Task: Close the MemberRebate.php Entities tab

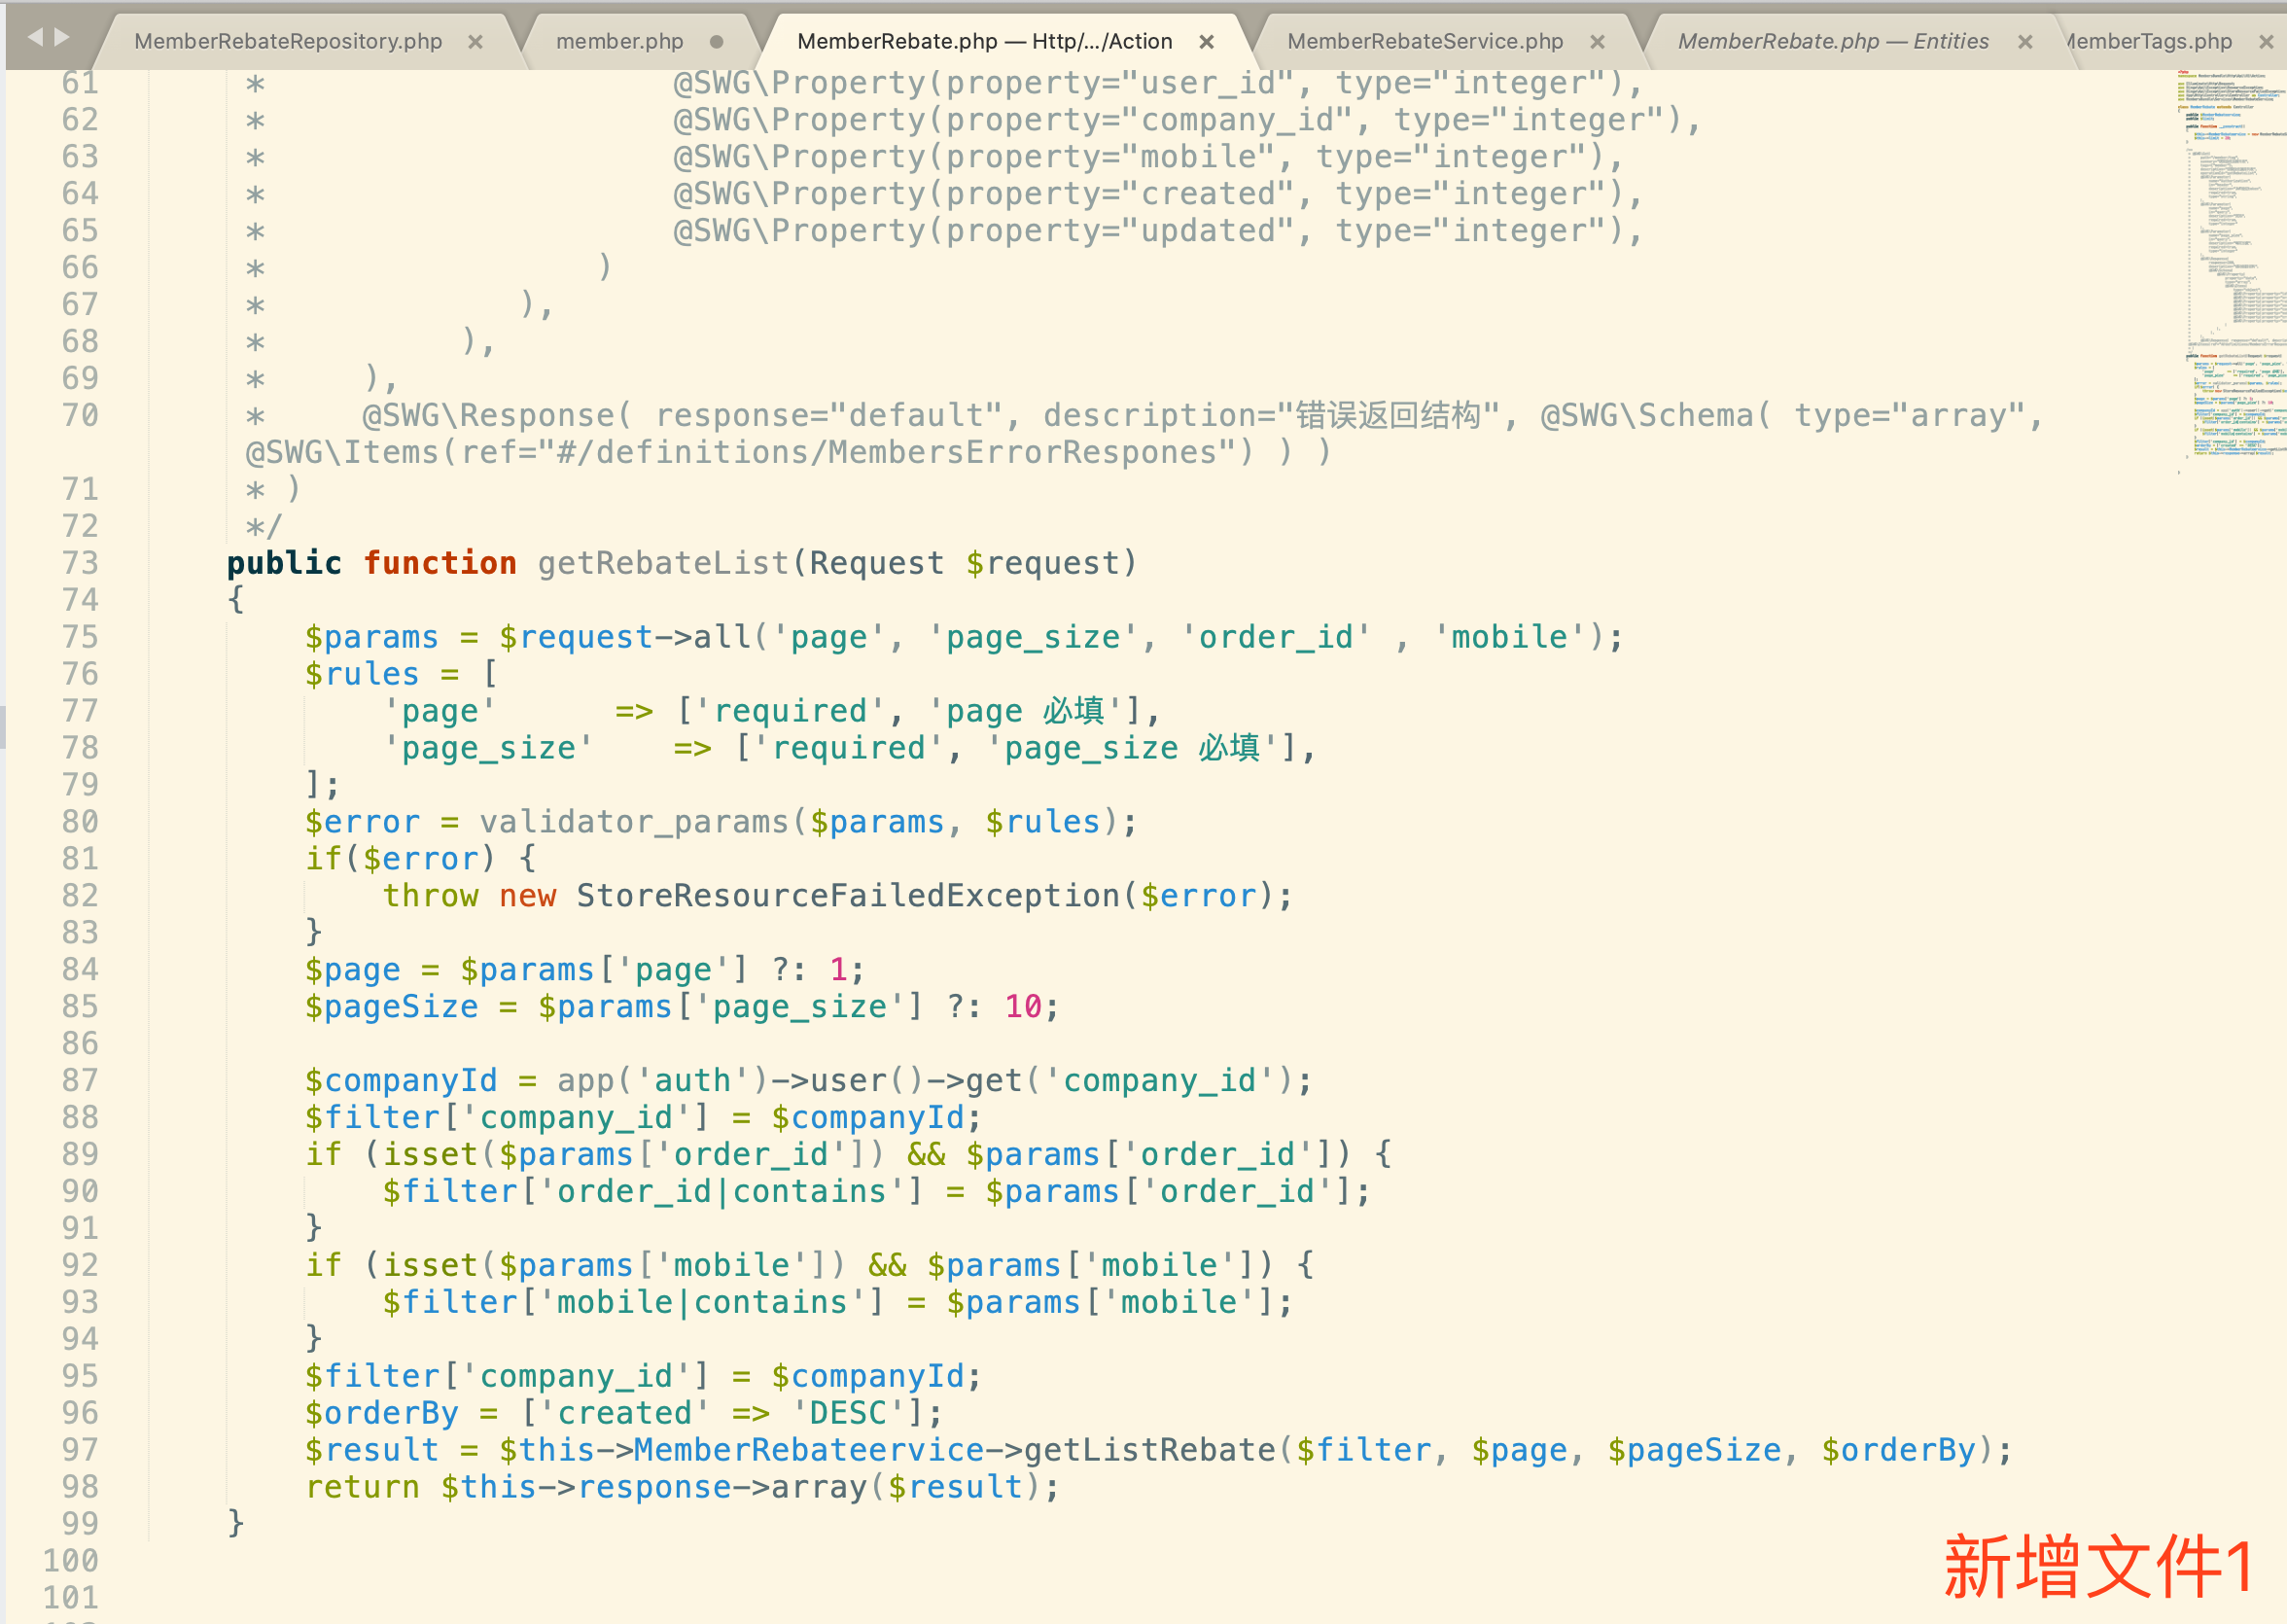Action: pyautogui.click(x=2025, y=42)
